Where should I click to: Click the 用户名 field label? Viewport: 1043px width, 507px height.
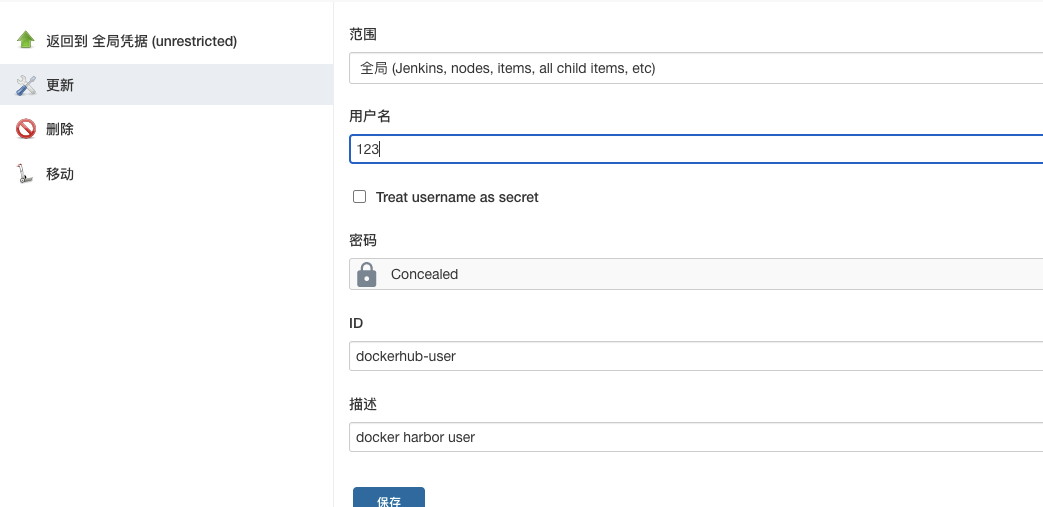click(370, 116)
